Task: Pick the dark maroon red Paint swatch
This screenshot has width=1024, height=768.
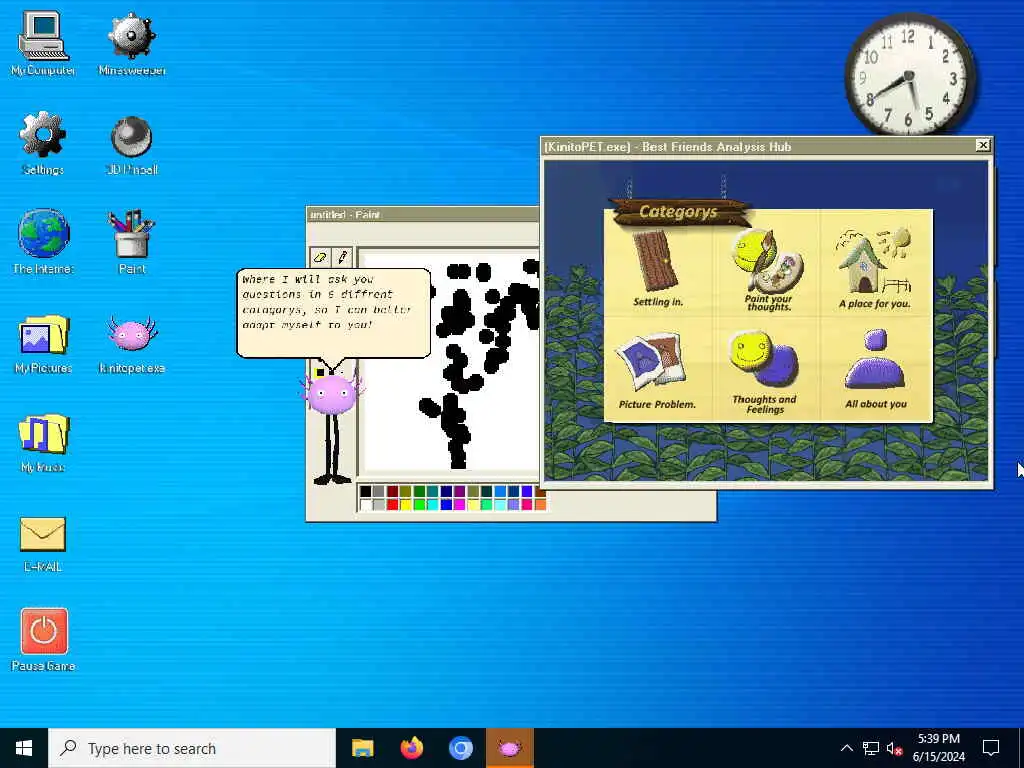Action: [x=392, y=491]
